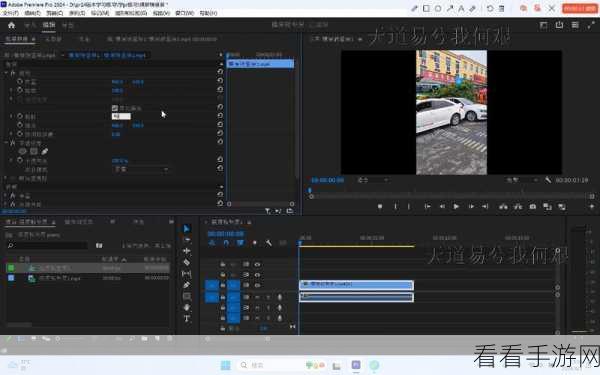Toggle Scale animation stopwatch
600x375 pixels.
(x=20, y=90)
